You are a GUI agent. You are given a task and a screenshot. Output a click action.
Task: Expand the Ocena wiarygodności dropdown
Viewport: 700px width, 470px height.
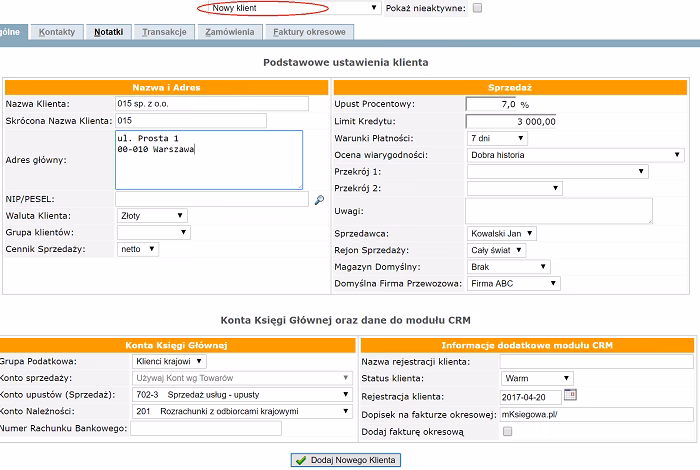(x=575, y=155)
